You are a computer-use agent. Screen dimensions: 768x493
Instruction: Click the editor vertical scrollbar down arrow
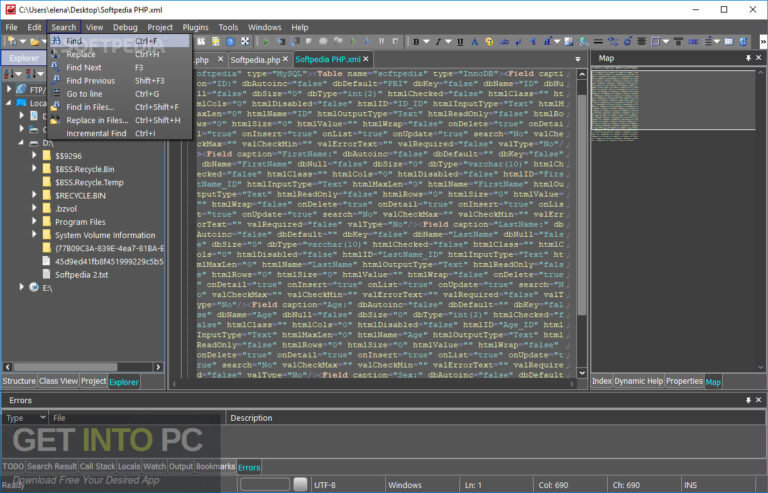point(582,373)
